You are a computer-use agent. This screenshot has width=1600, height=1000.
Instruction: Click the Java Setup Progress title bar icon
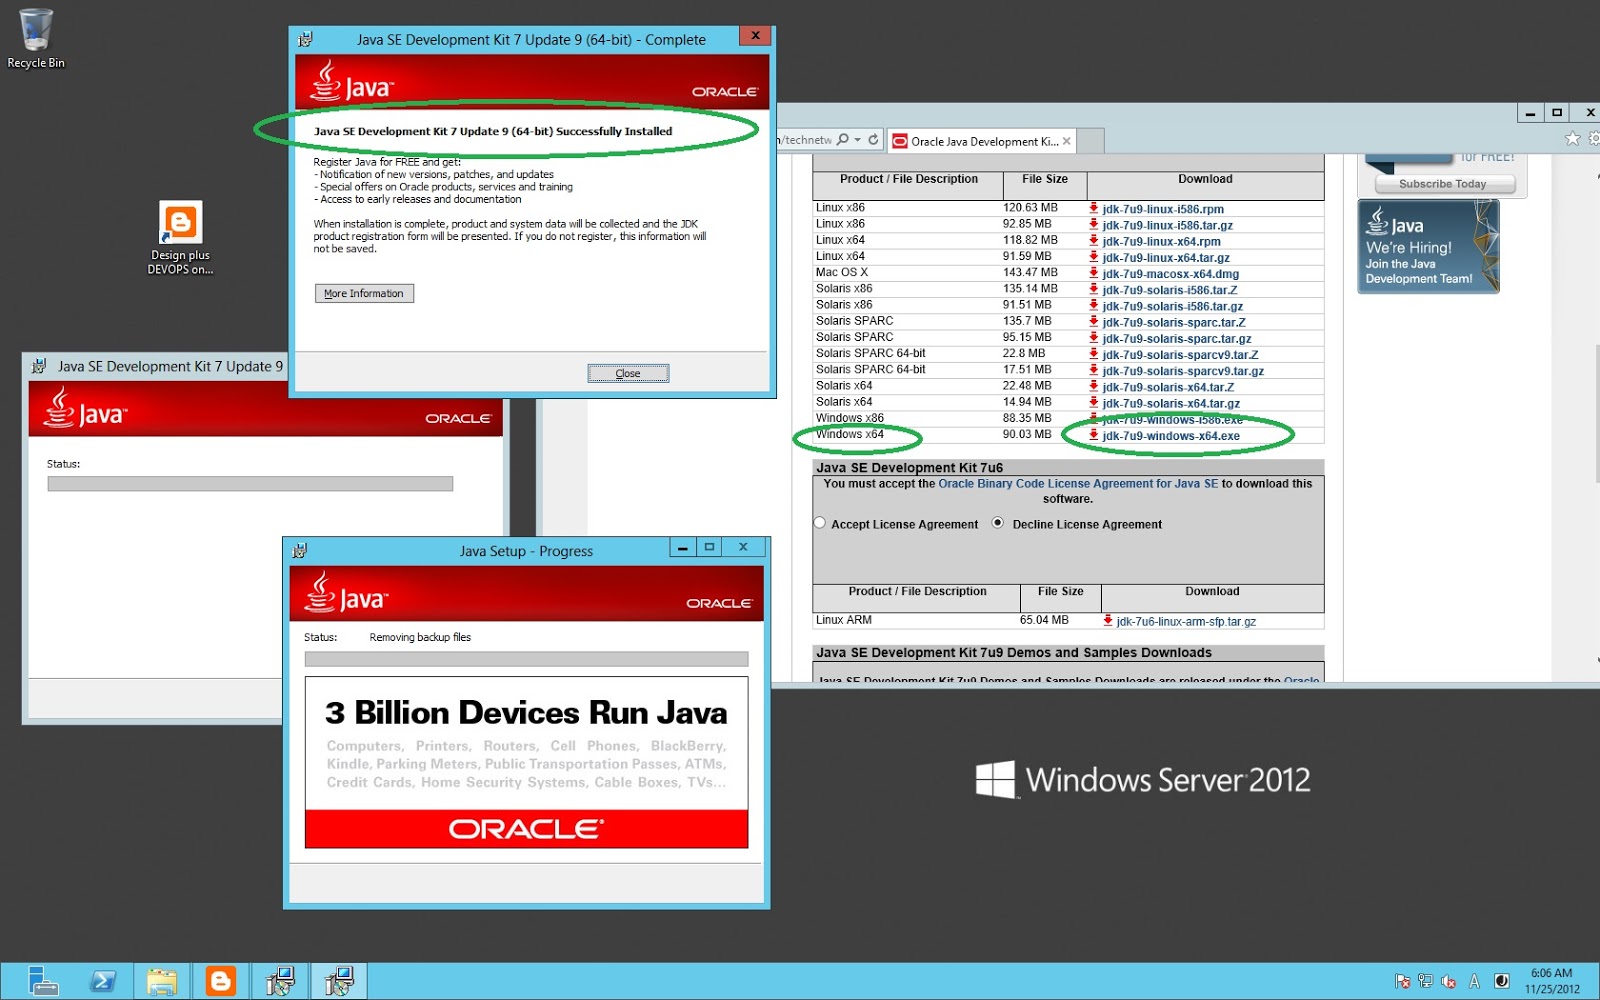(x=299, y=550)
